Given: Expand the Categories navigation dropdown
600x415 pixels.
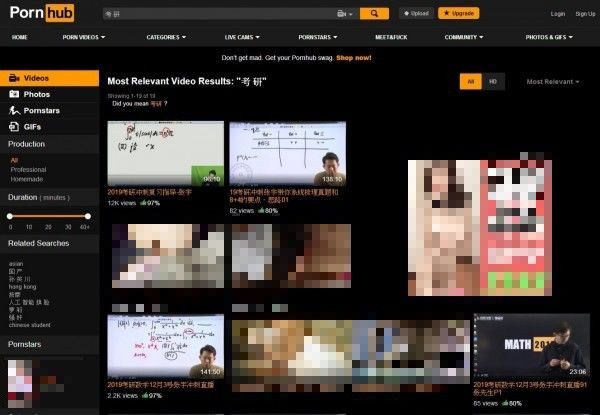Looking at the screenshot, I should pos(166,37).
